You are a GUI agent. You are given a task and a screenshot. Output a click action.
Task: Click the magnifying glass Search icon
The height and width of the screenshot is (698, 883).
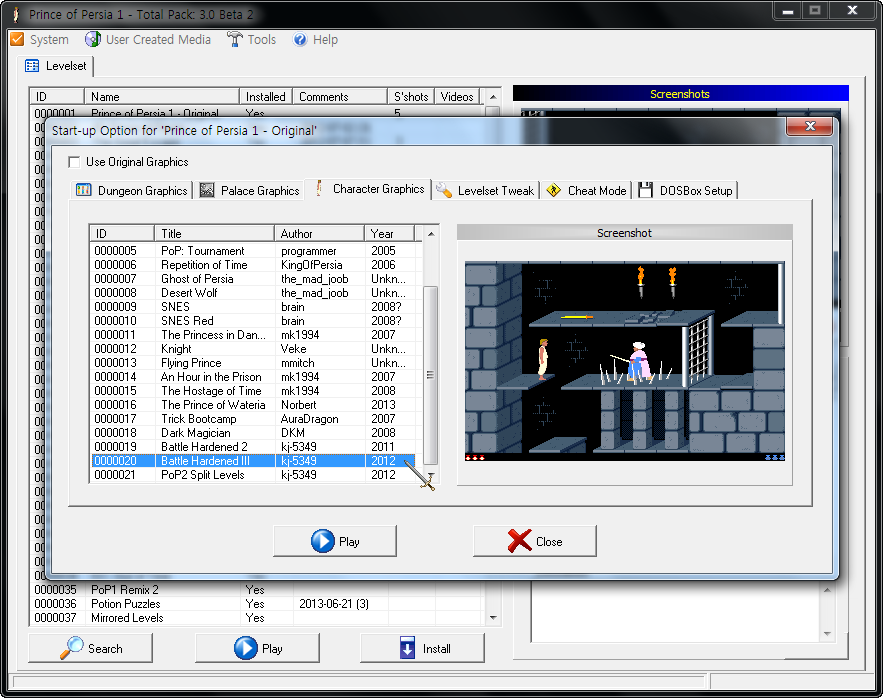point(72,648)
